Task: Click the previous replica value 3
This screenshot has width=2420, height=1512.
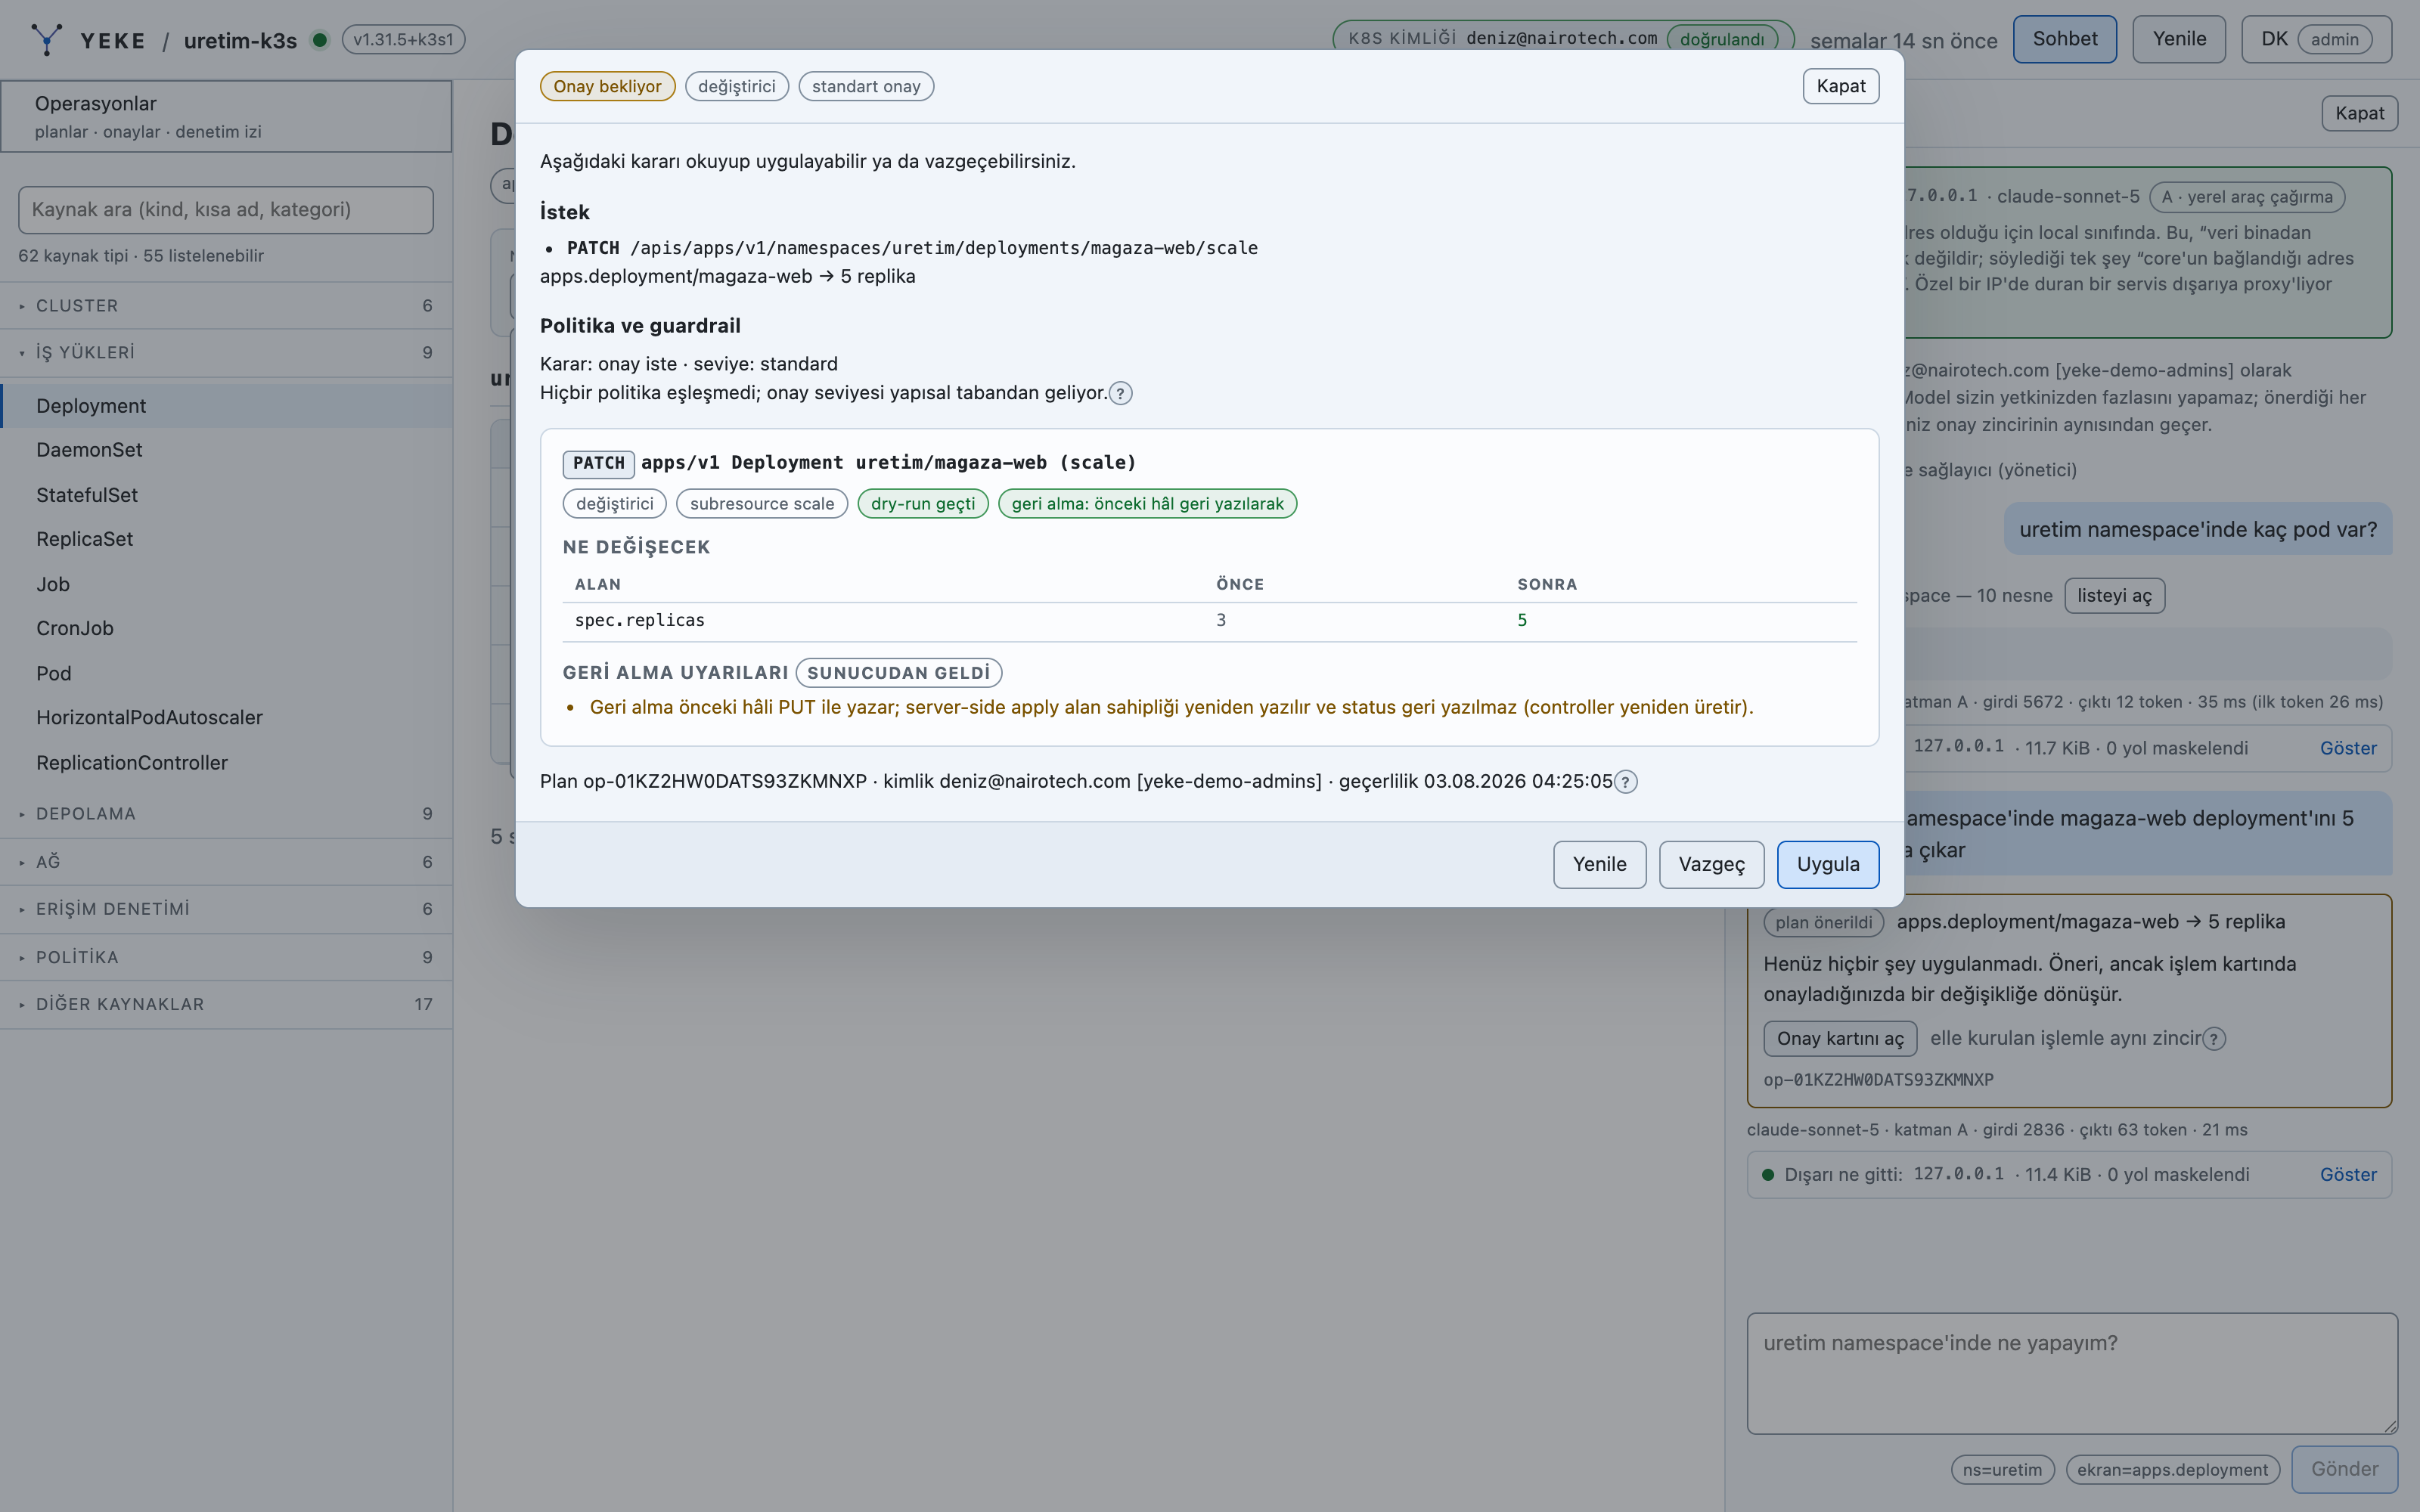Action: [x=1221, y=621]
